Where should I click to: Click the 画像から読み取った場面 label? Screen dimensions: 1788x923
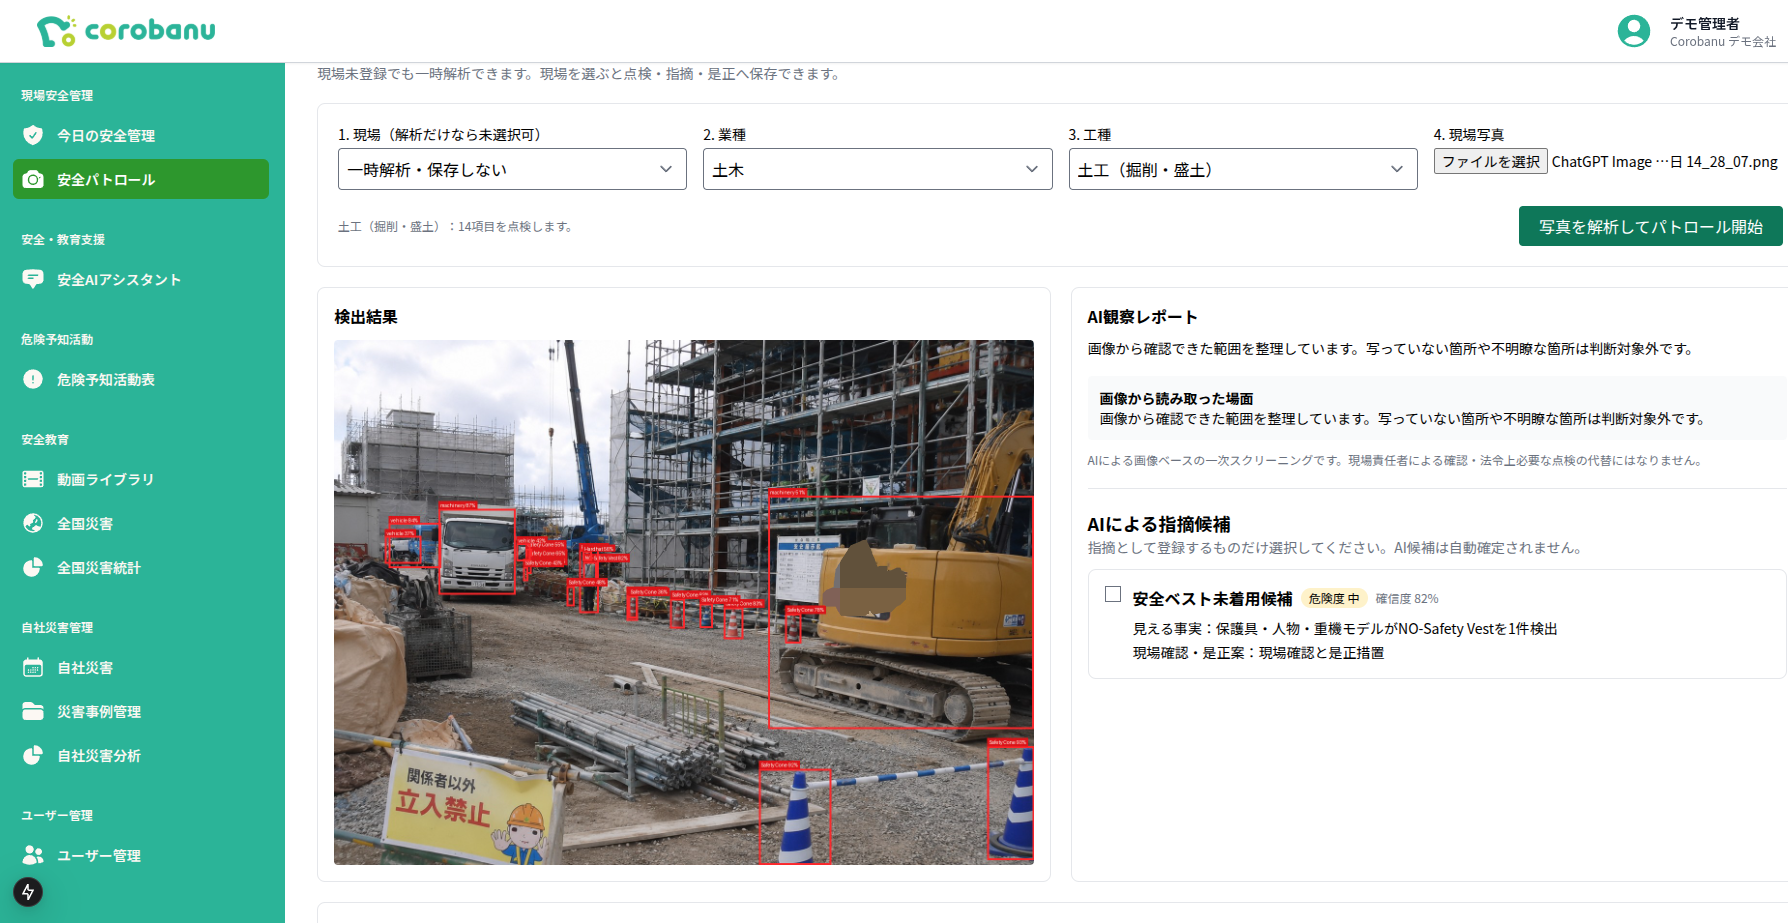click(x=1176, y=399)
